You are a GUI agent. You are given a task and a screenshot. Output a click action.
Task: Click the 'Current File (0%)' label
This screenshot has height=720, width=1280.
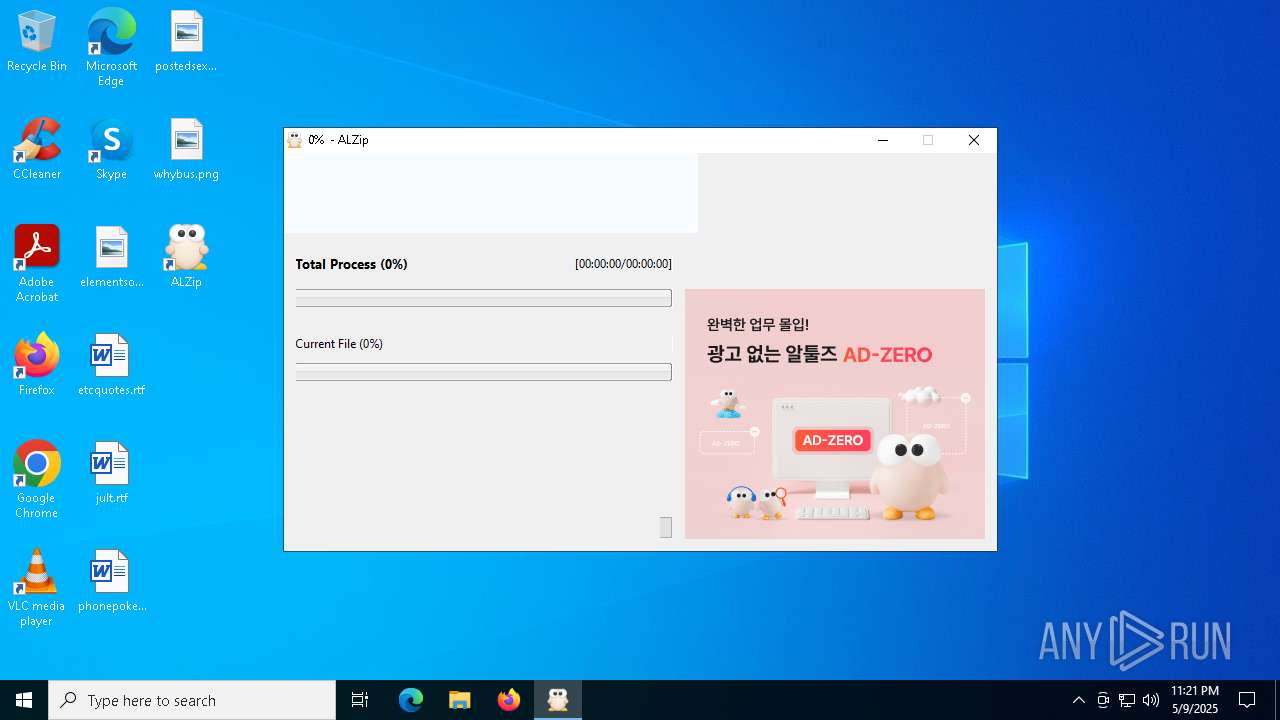(339, 344)
